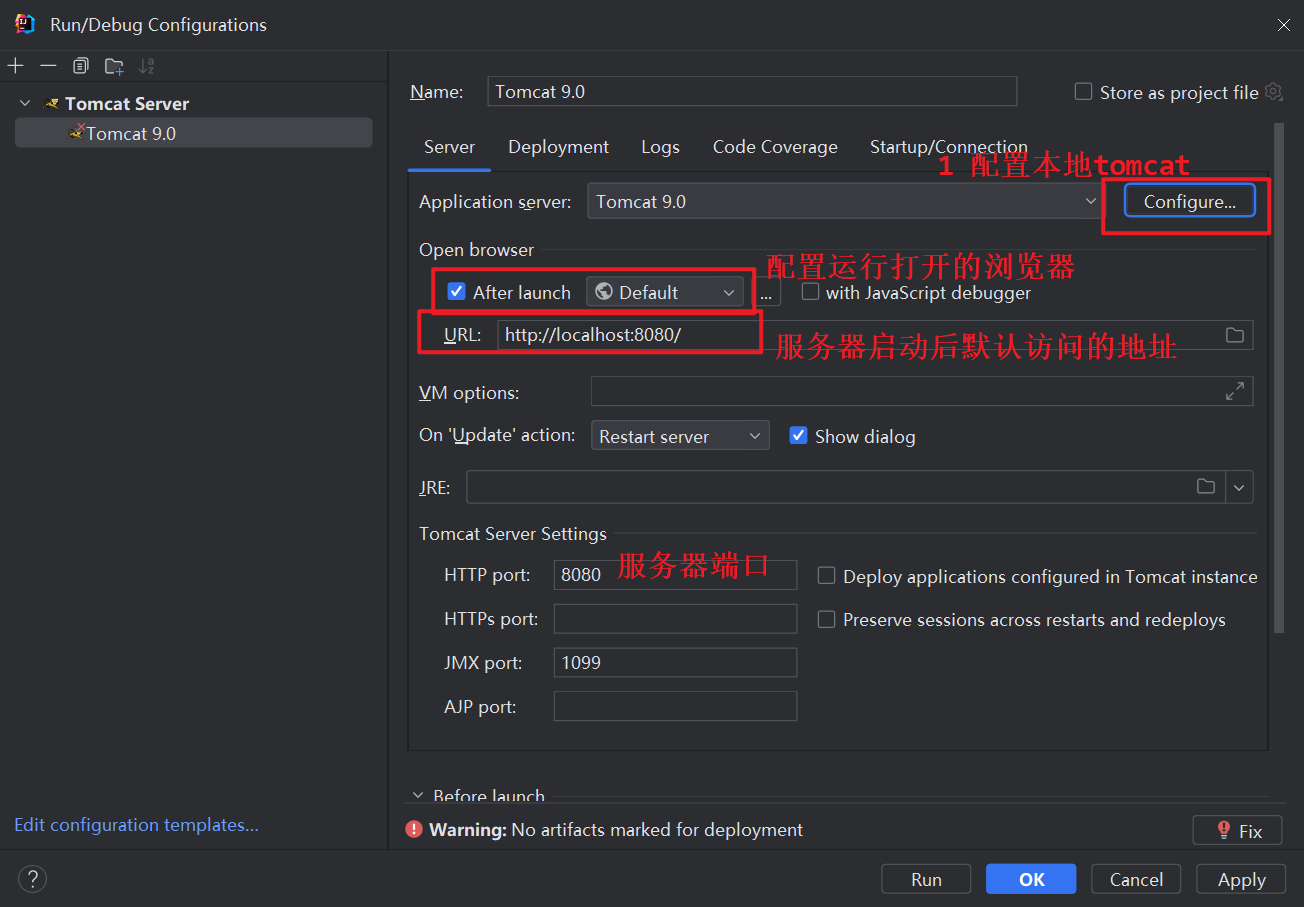
Task: Click the Tomcat 9.0 item icon in tree
Action: 76,132
